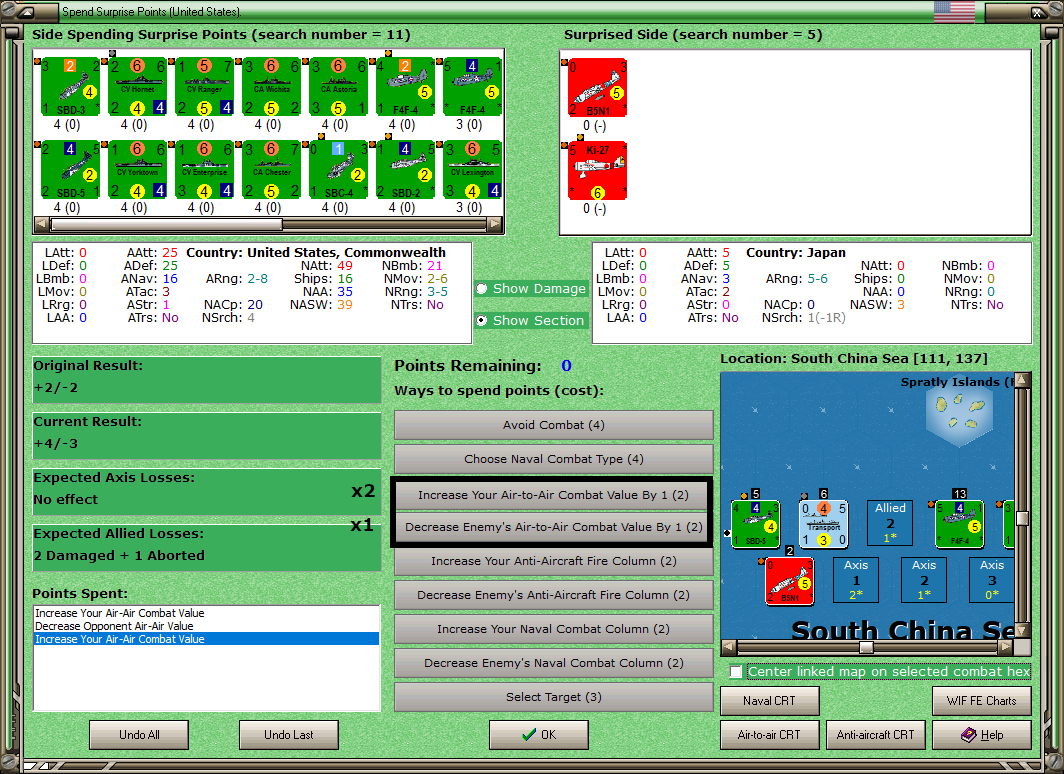
Task: Select the CV Lexington carrier unit
Action: click(x=473, y=170)
